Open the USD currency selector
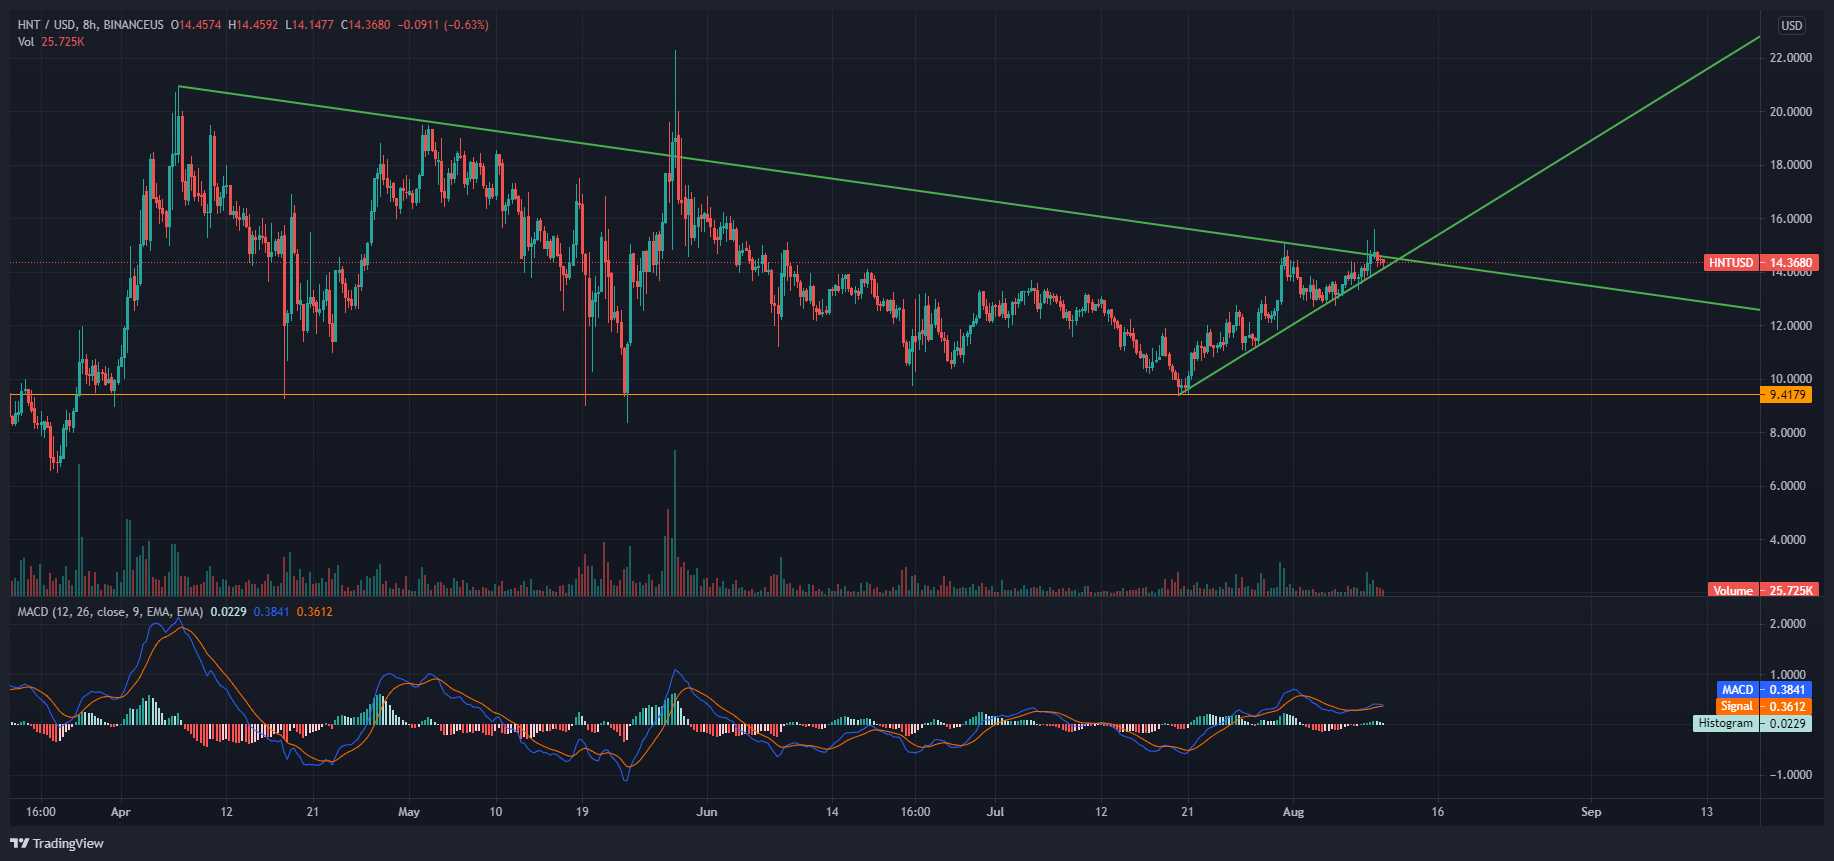This screenshot has height=861, width=1834. 1791,25
